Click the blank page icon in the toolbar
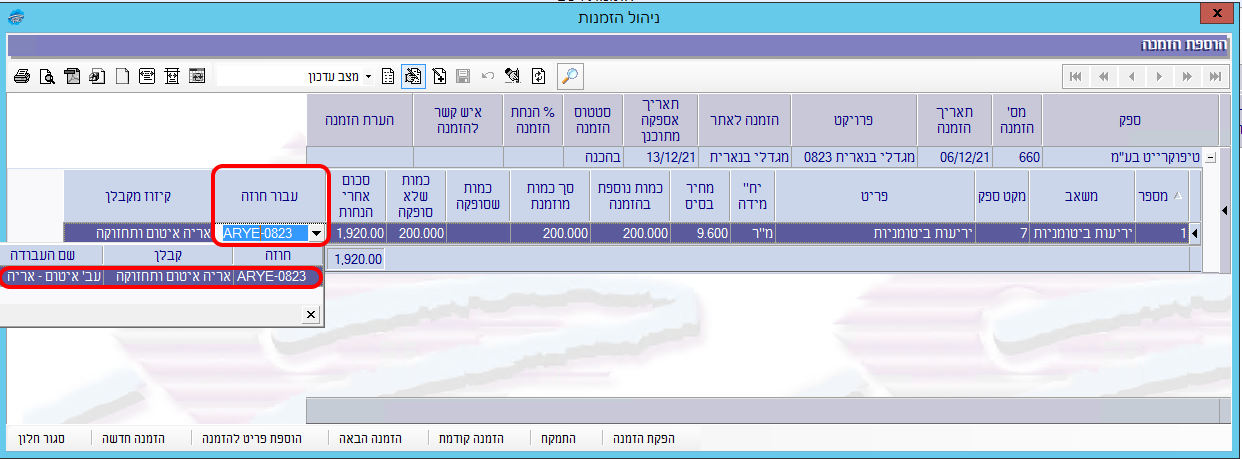Viewport: 1242px width, 459px height. [x=121, y=76]
